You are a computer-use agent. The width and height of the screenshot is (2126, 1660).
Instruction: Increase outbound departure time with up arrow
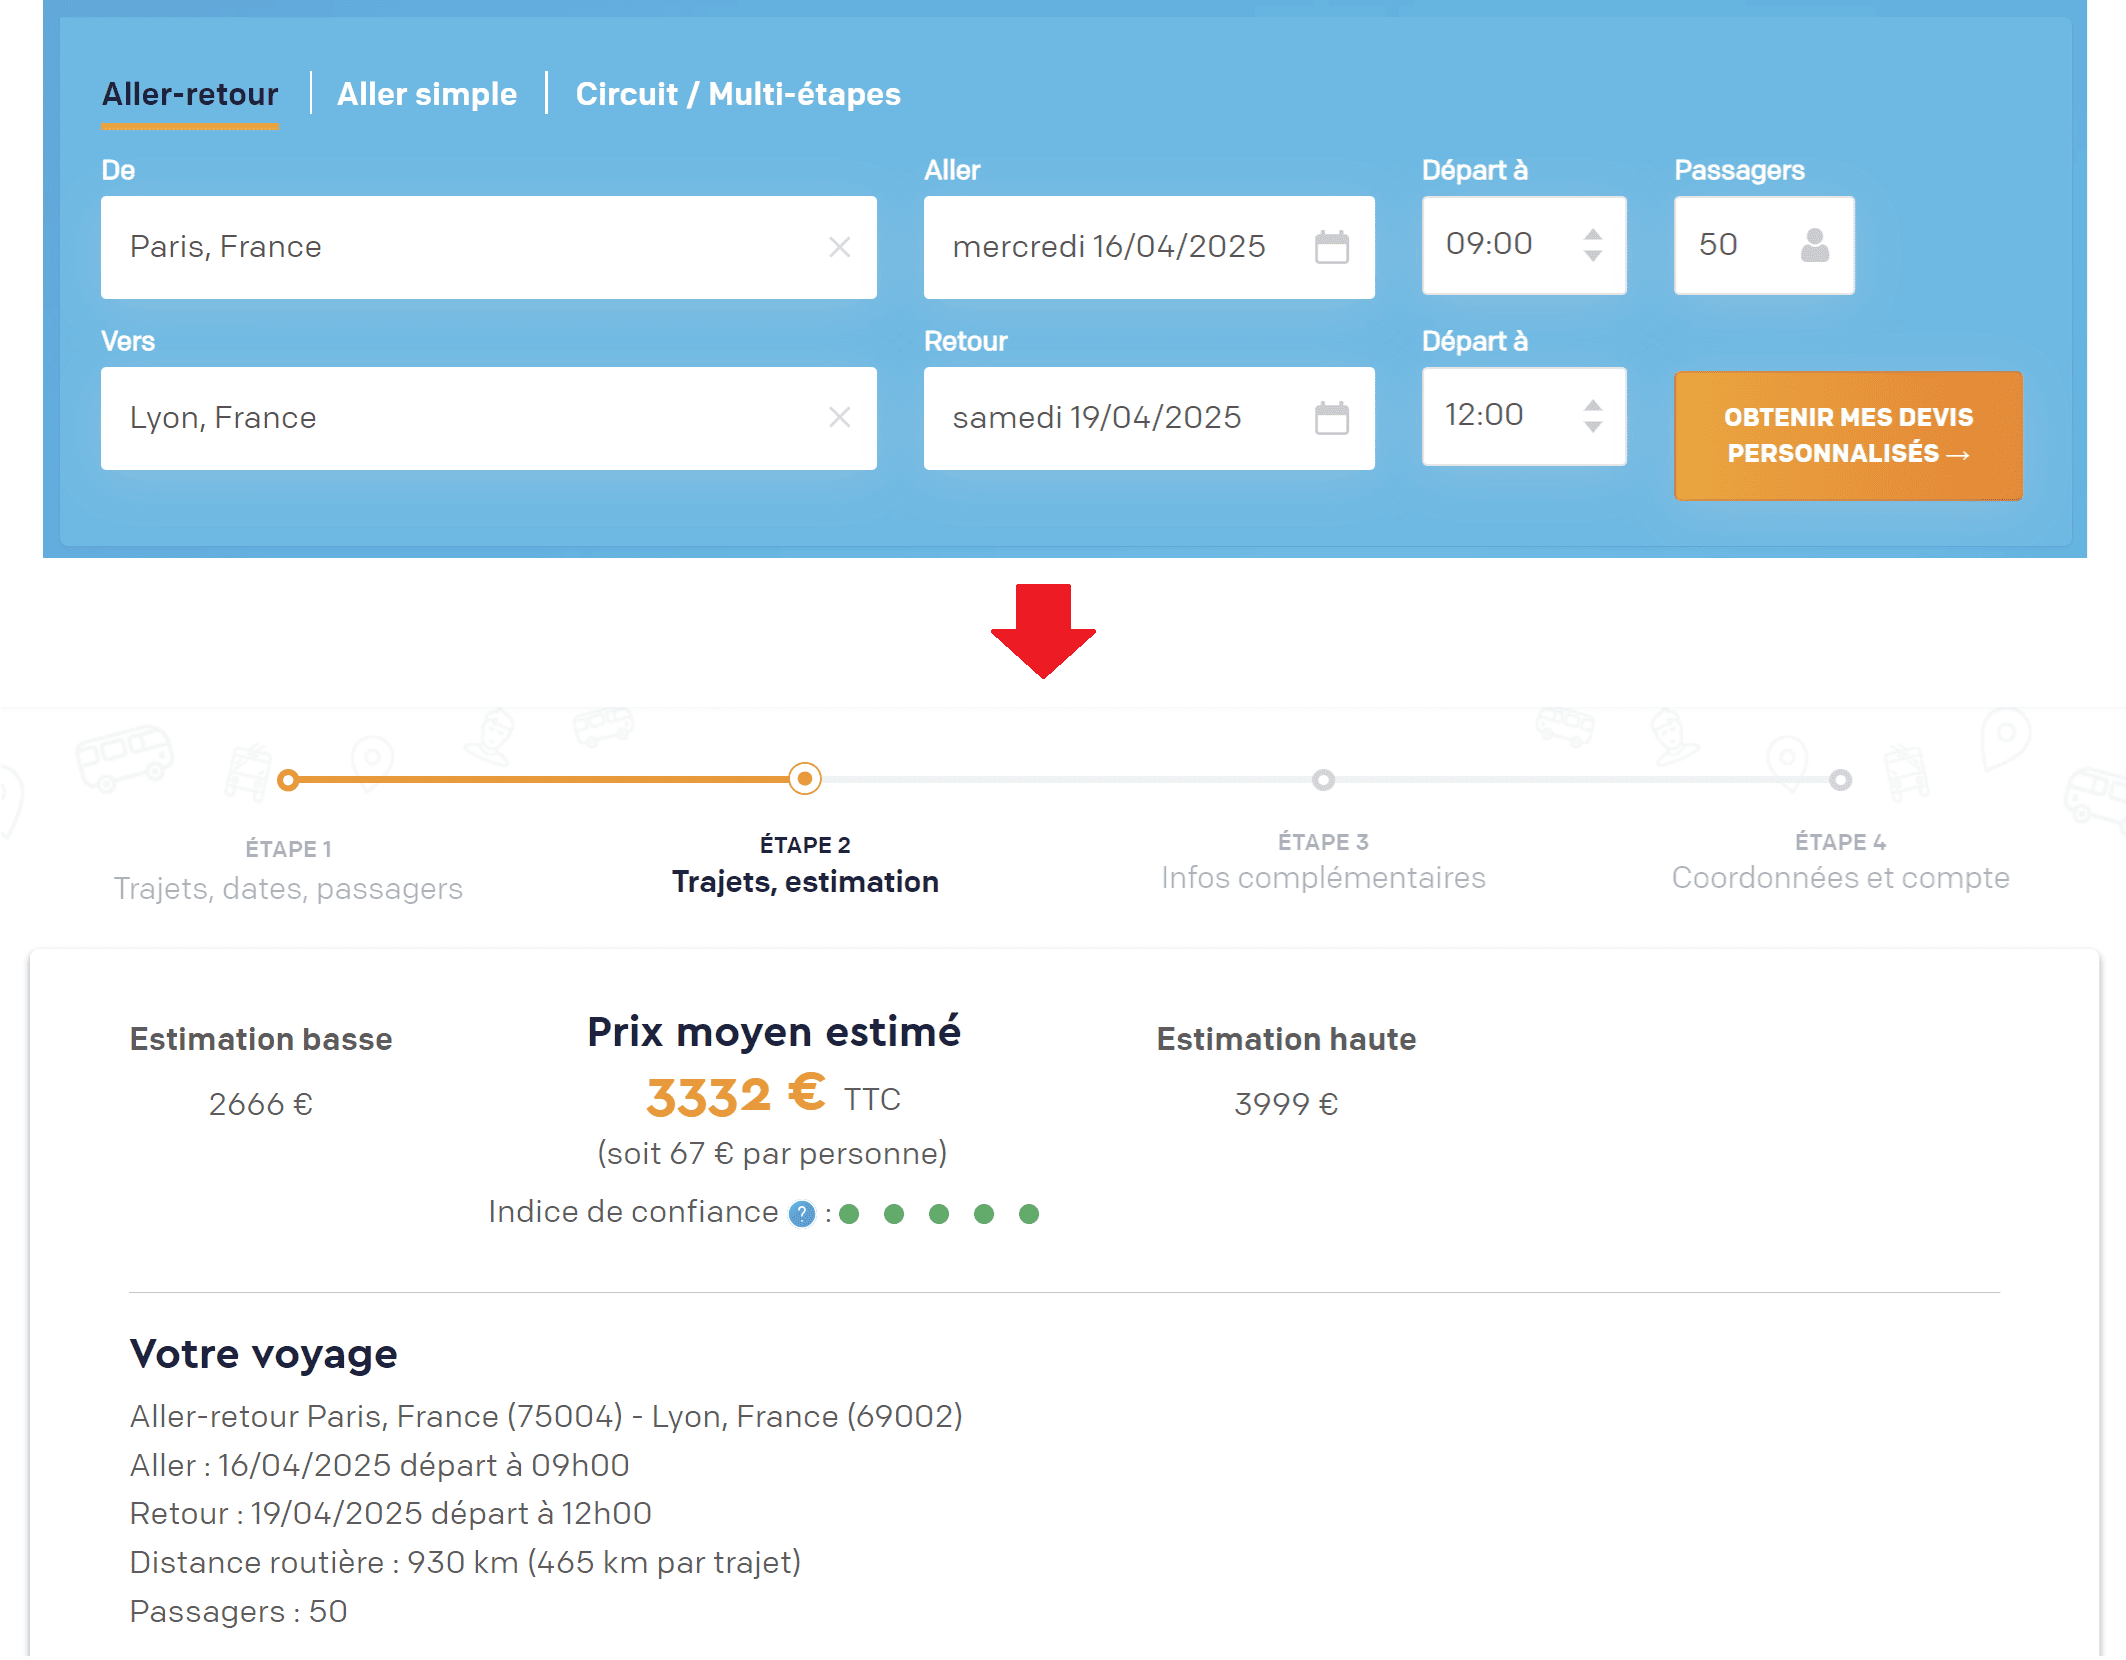tap(1593, 234)
